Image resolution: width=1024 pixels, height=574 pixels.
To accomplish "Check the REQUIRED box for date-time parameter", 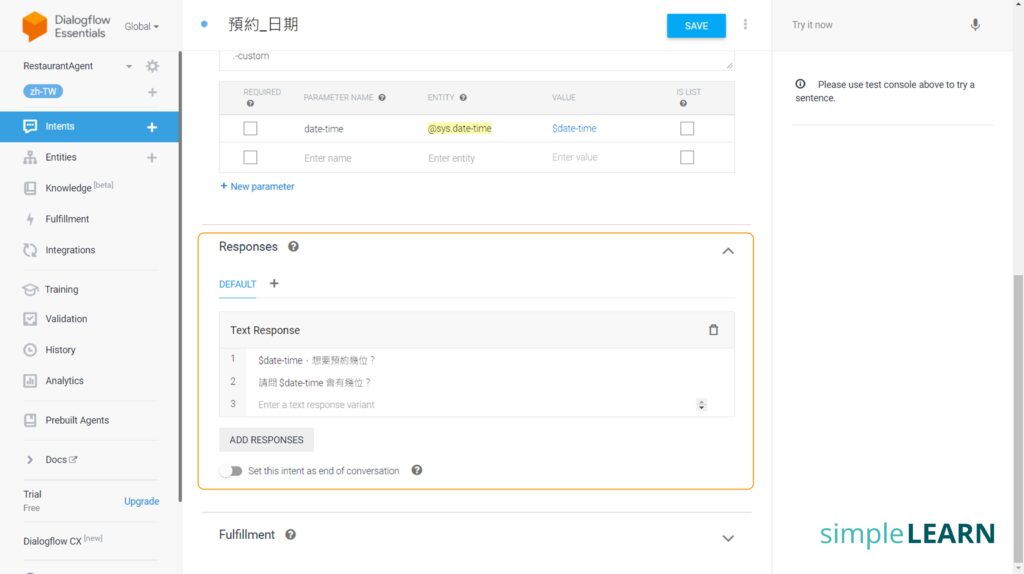I will 250,128.
